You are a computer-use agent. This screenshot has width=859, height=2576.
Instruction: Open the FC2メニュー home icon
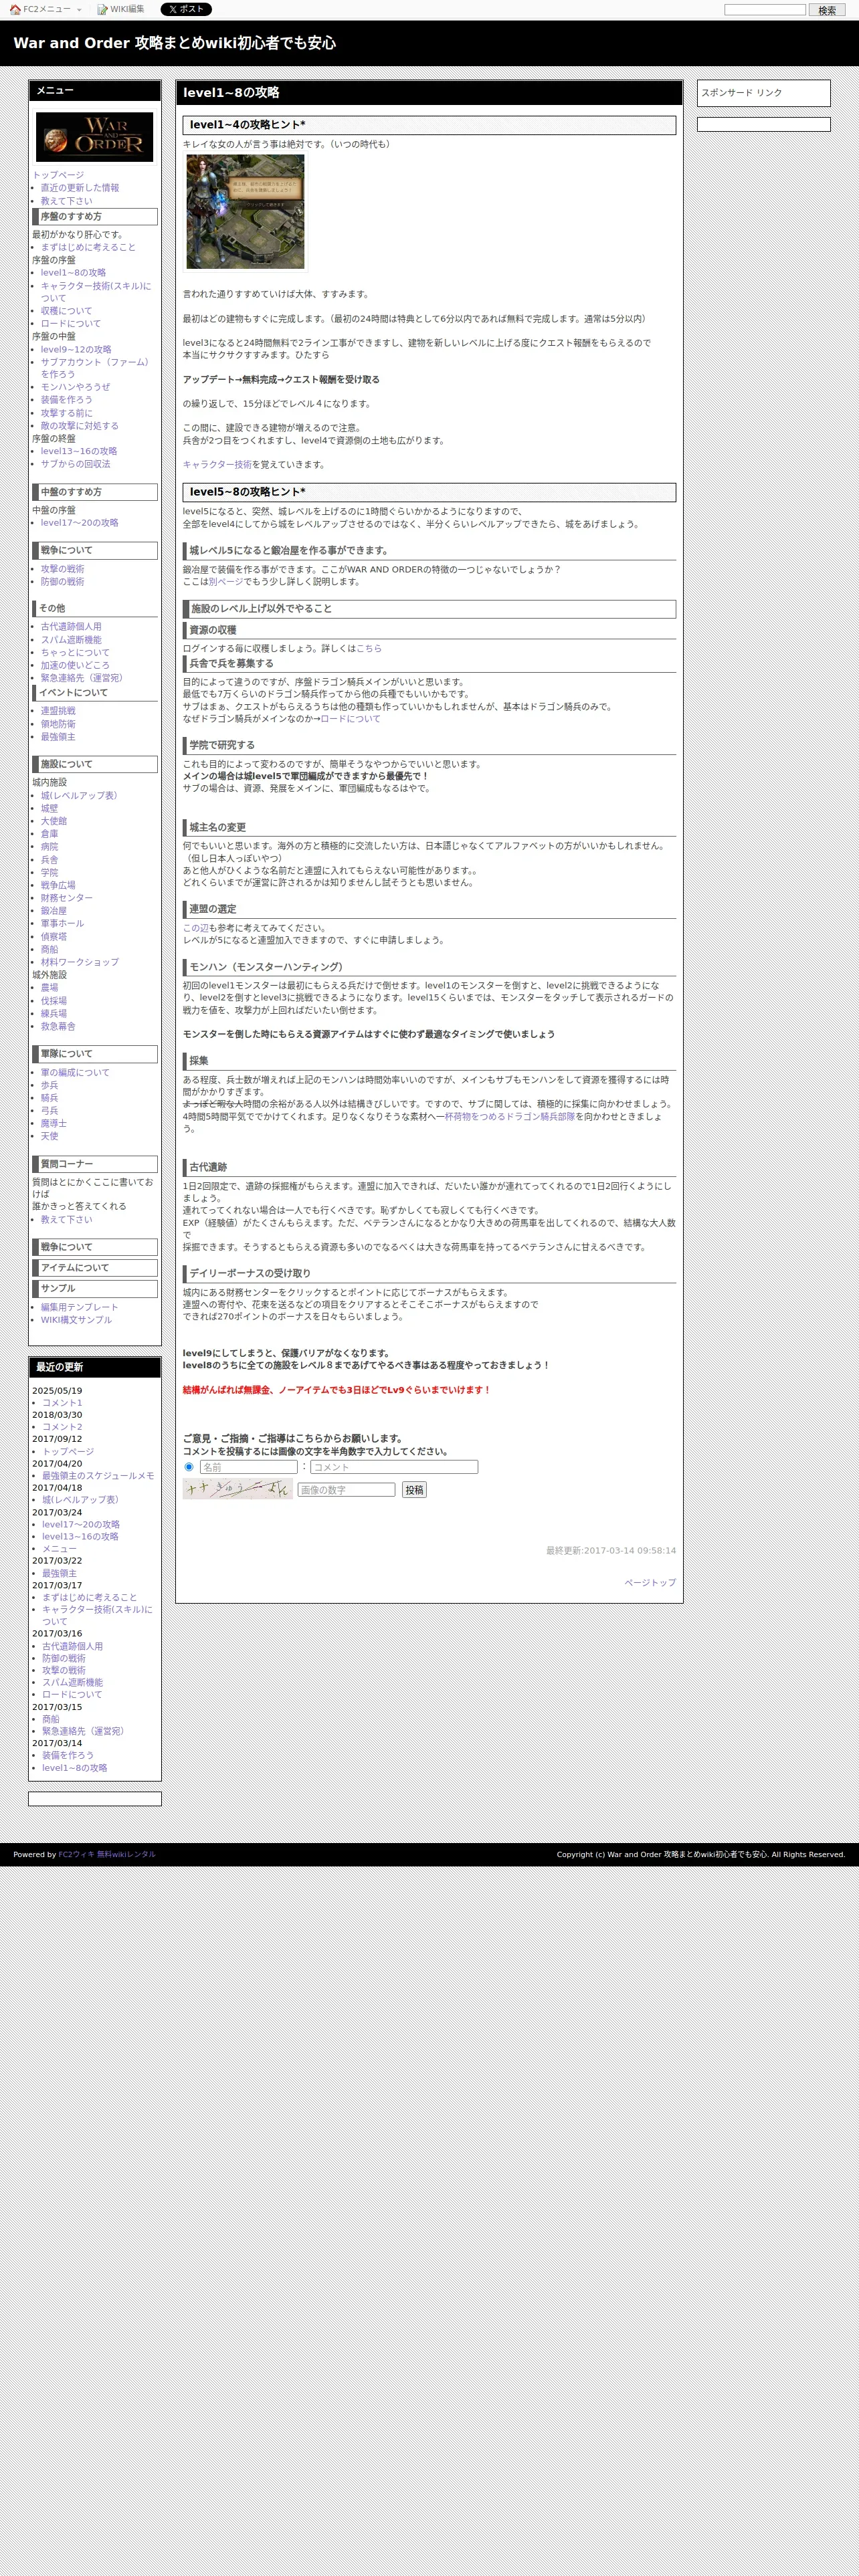[x=15, y=9]
